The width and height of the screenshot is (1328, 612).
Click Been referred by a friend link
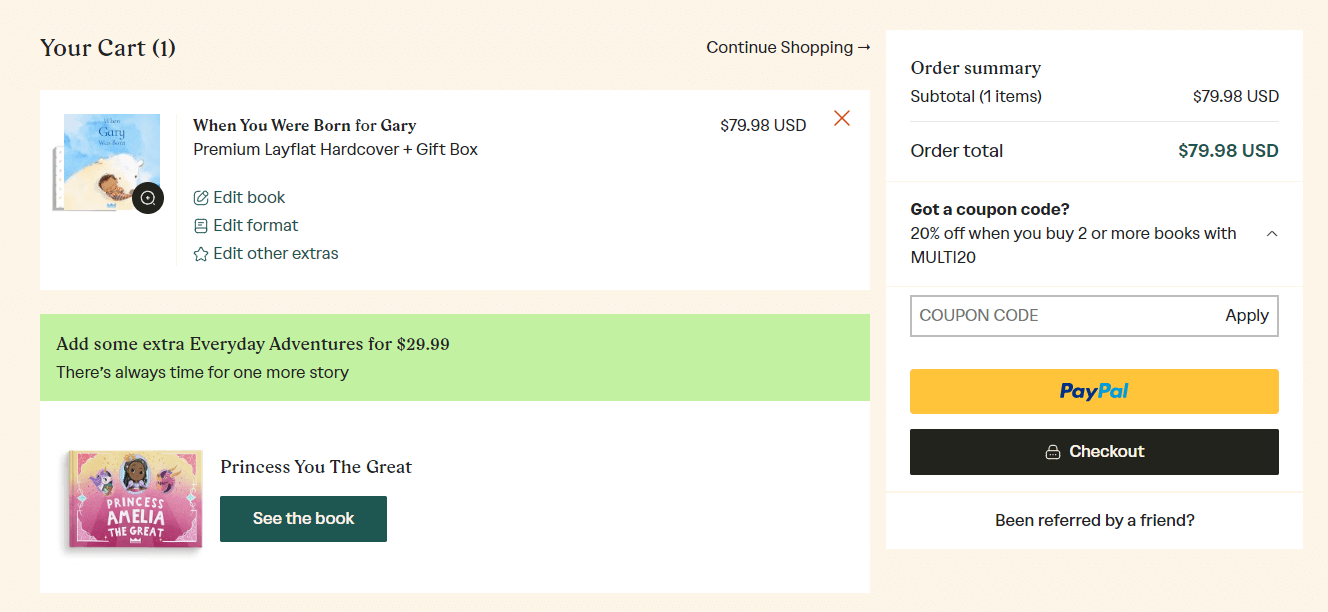tap(1094, 520)
